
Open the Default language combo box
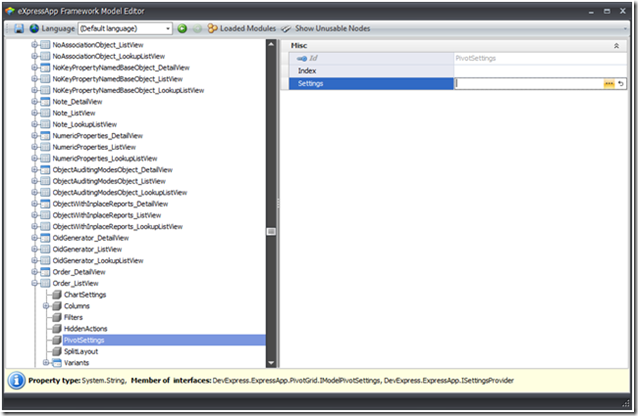(125, 28)
